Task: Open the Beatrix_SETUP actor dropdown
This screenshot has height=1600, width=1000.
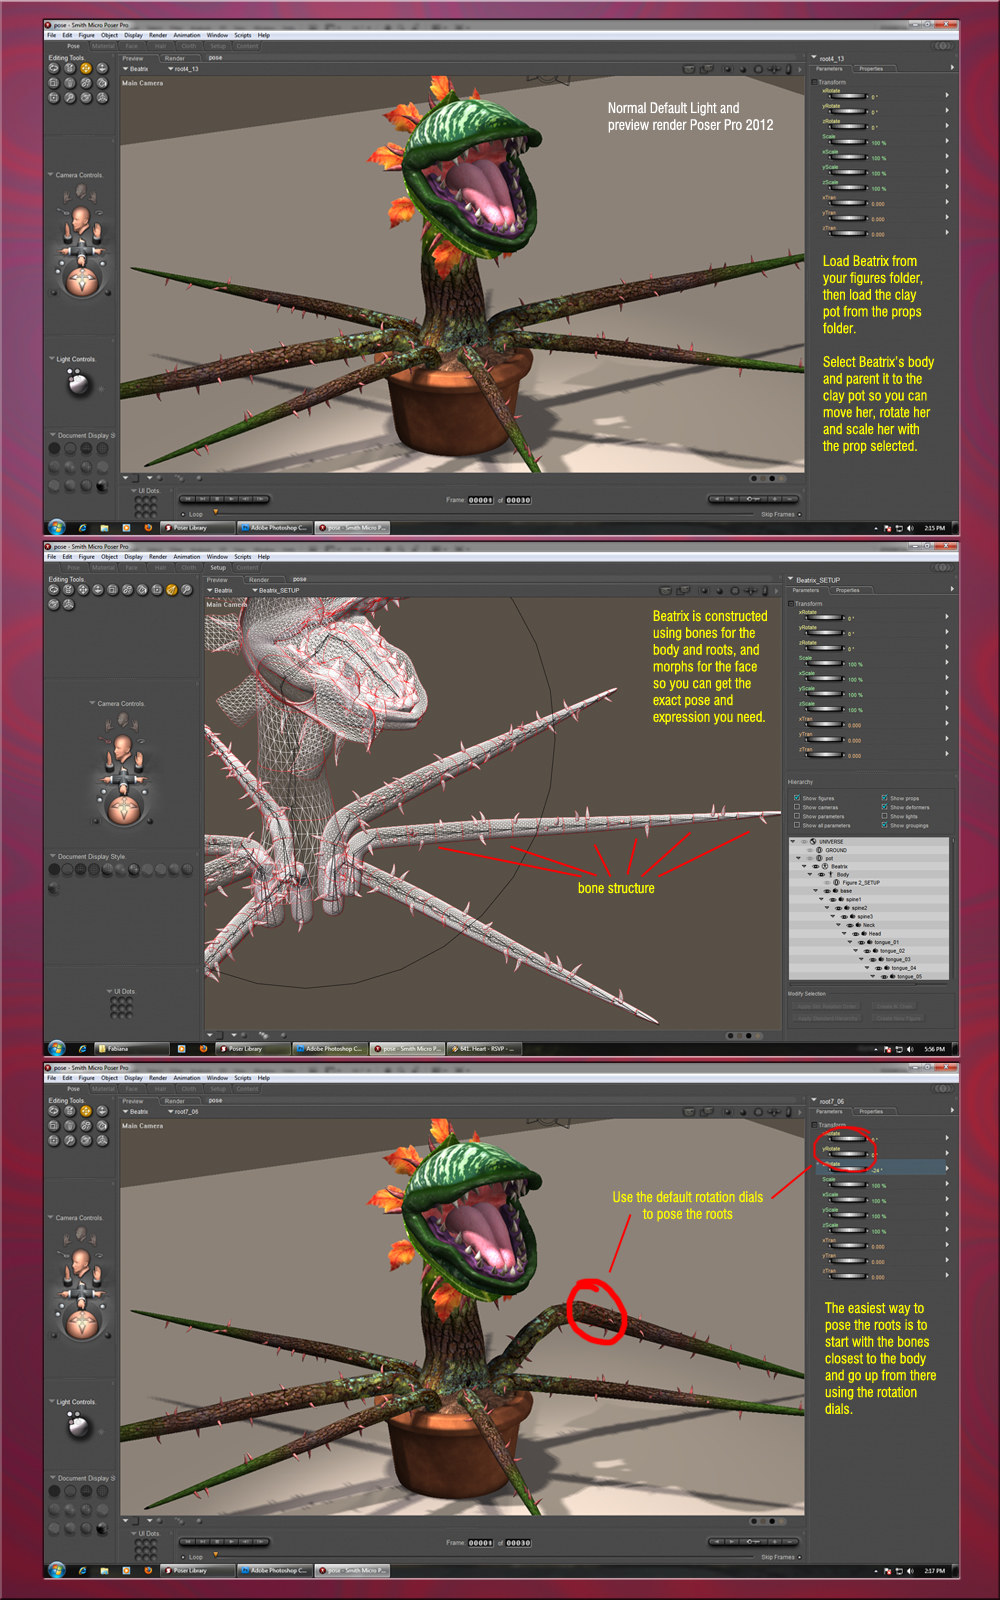Action: [x=278, y=590]
